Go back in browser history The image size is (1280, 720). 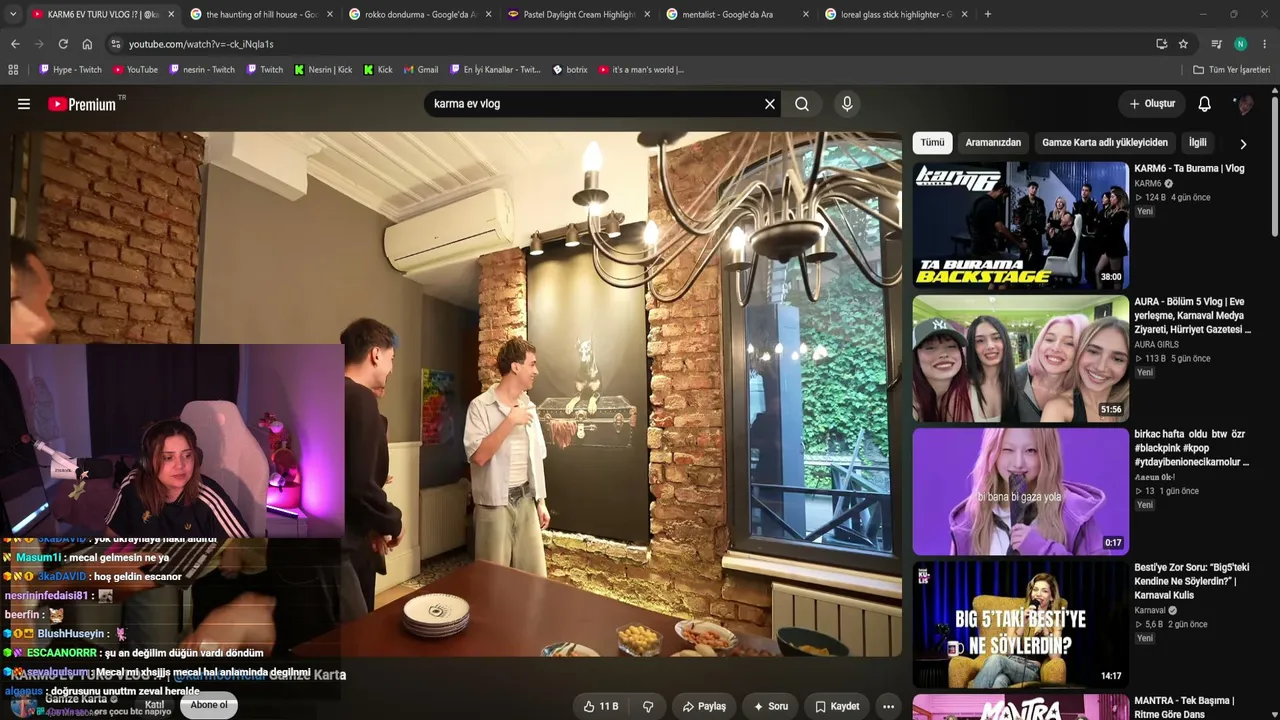15,44
